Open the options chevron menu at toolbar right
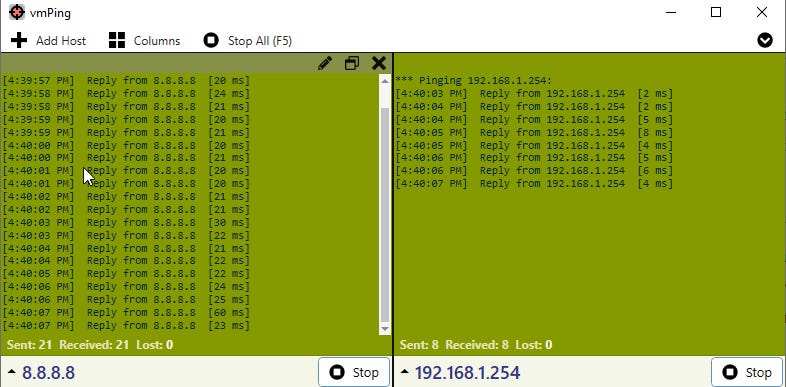The image size is (786, 387). [x=764, y=40]
